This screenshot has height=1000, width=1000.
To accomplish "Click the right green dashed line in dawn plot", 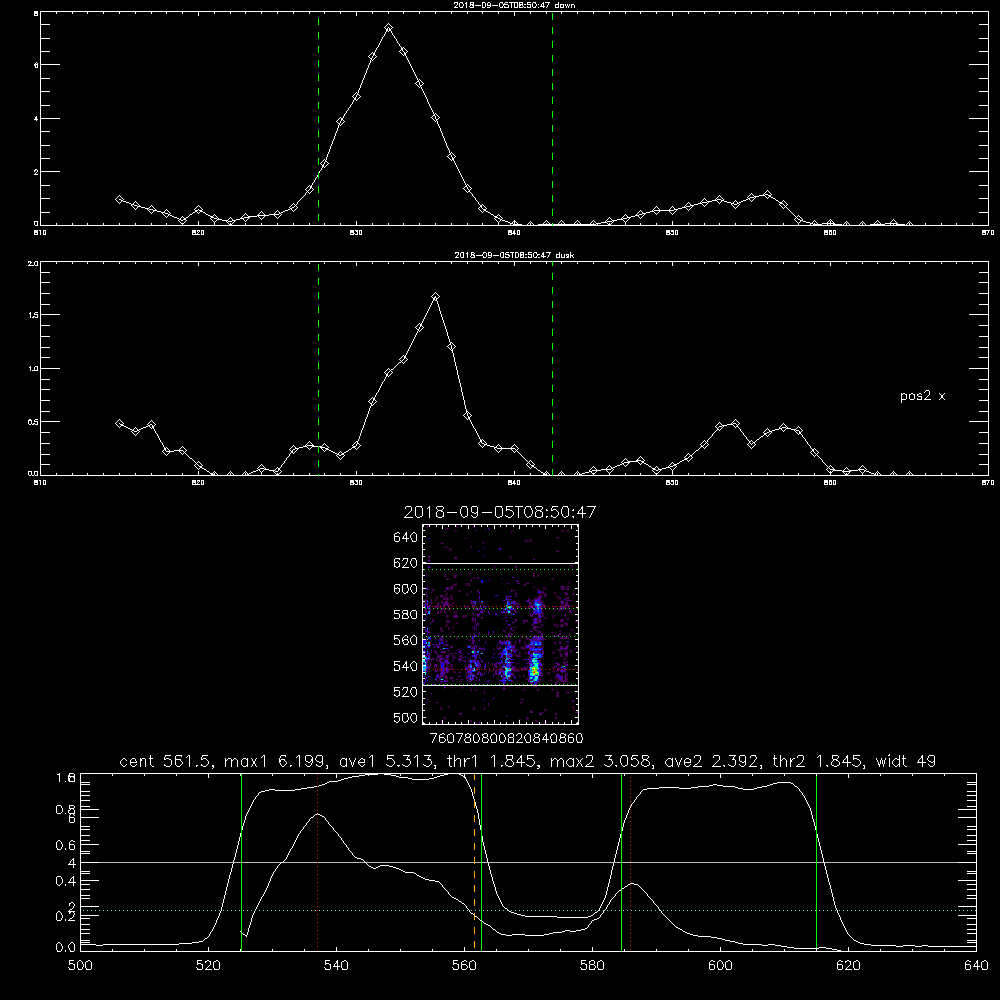I will click(x=552, y=119).
